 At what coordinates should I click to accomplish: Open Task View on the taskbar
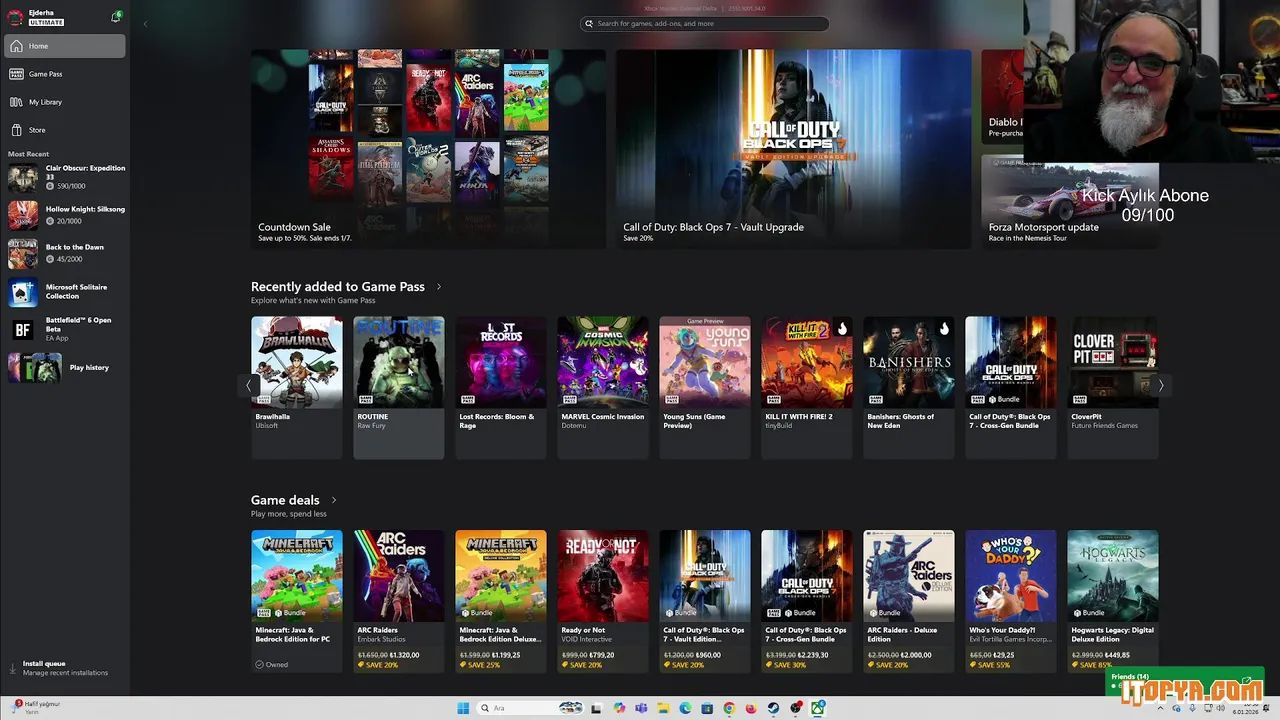[597, 708]
